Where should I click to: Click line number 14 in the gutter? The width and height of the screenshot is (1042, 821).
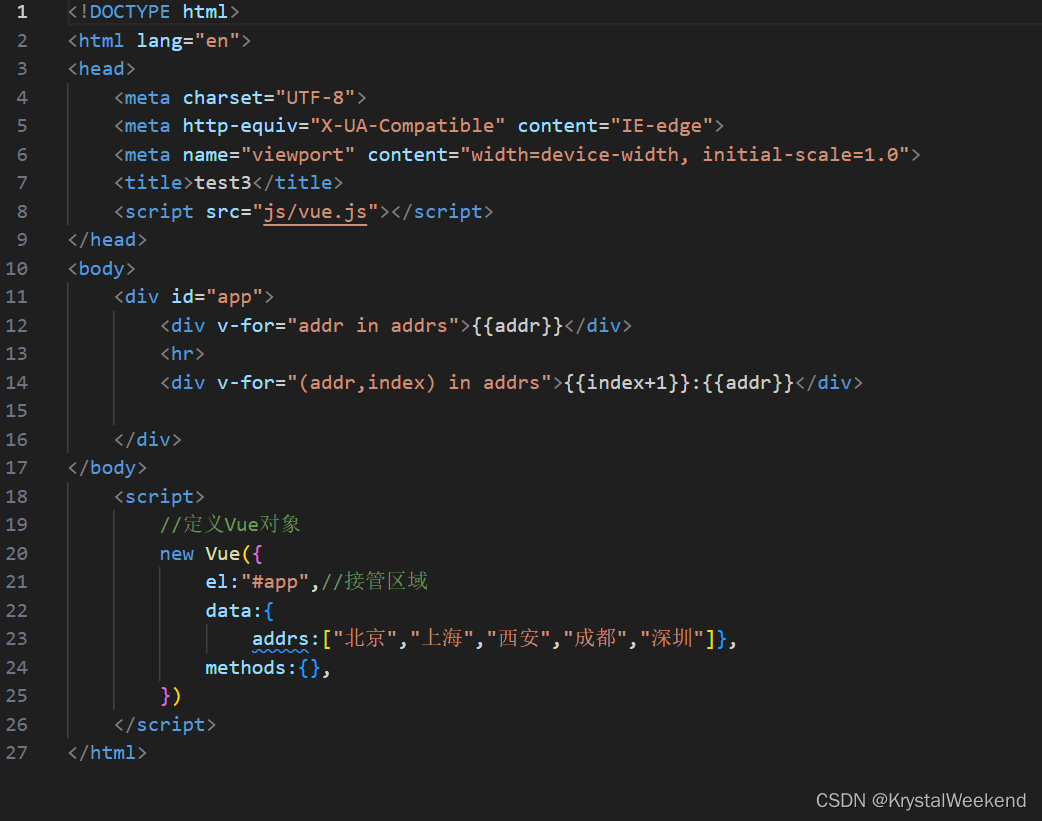pos(17,382)
